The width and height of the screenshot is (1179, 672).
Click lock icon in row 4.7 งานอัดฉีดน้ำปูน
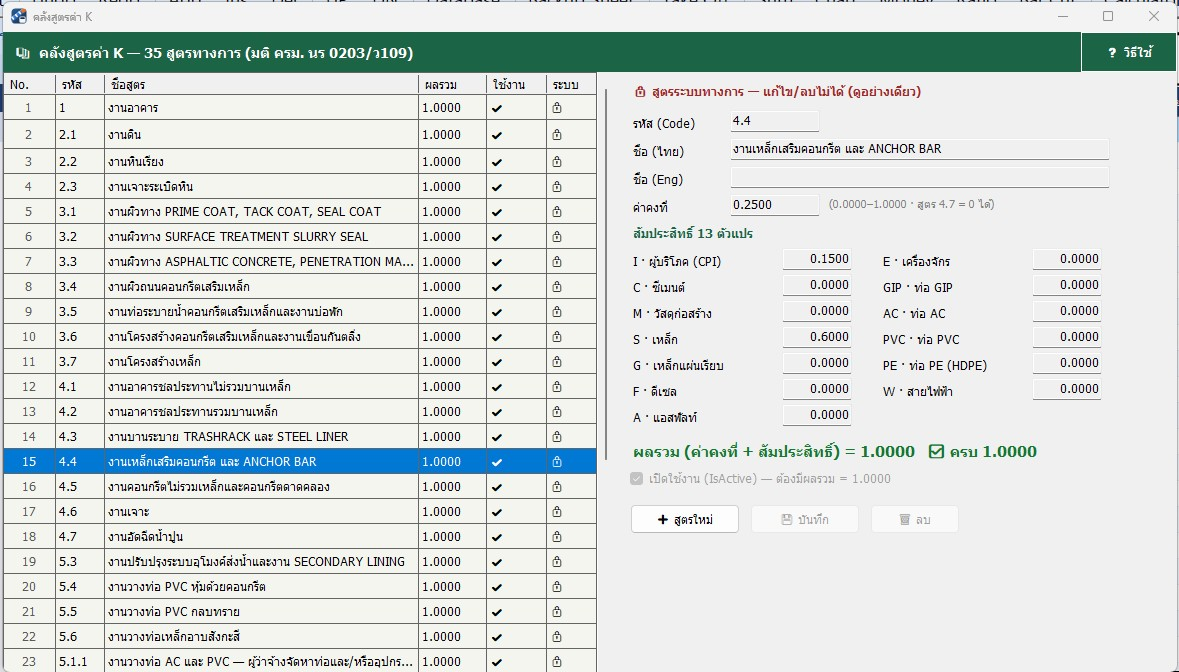point(556,537)
